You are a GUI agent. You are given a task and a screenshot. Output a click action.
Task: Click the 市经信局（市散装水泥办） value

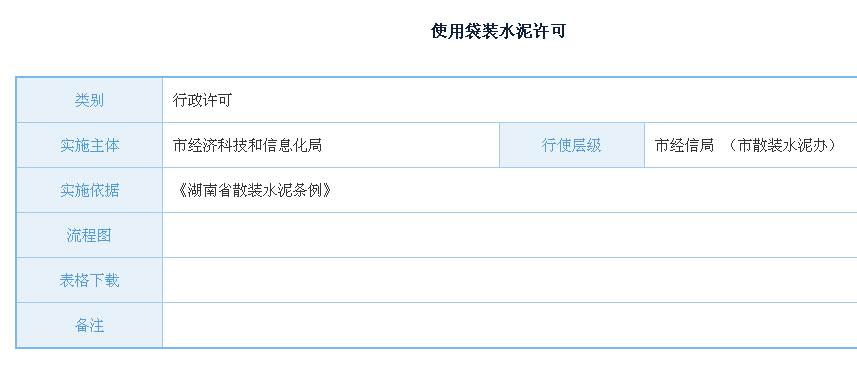748,145
